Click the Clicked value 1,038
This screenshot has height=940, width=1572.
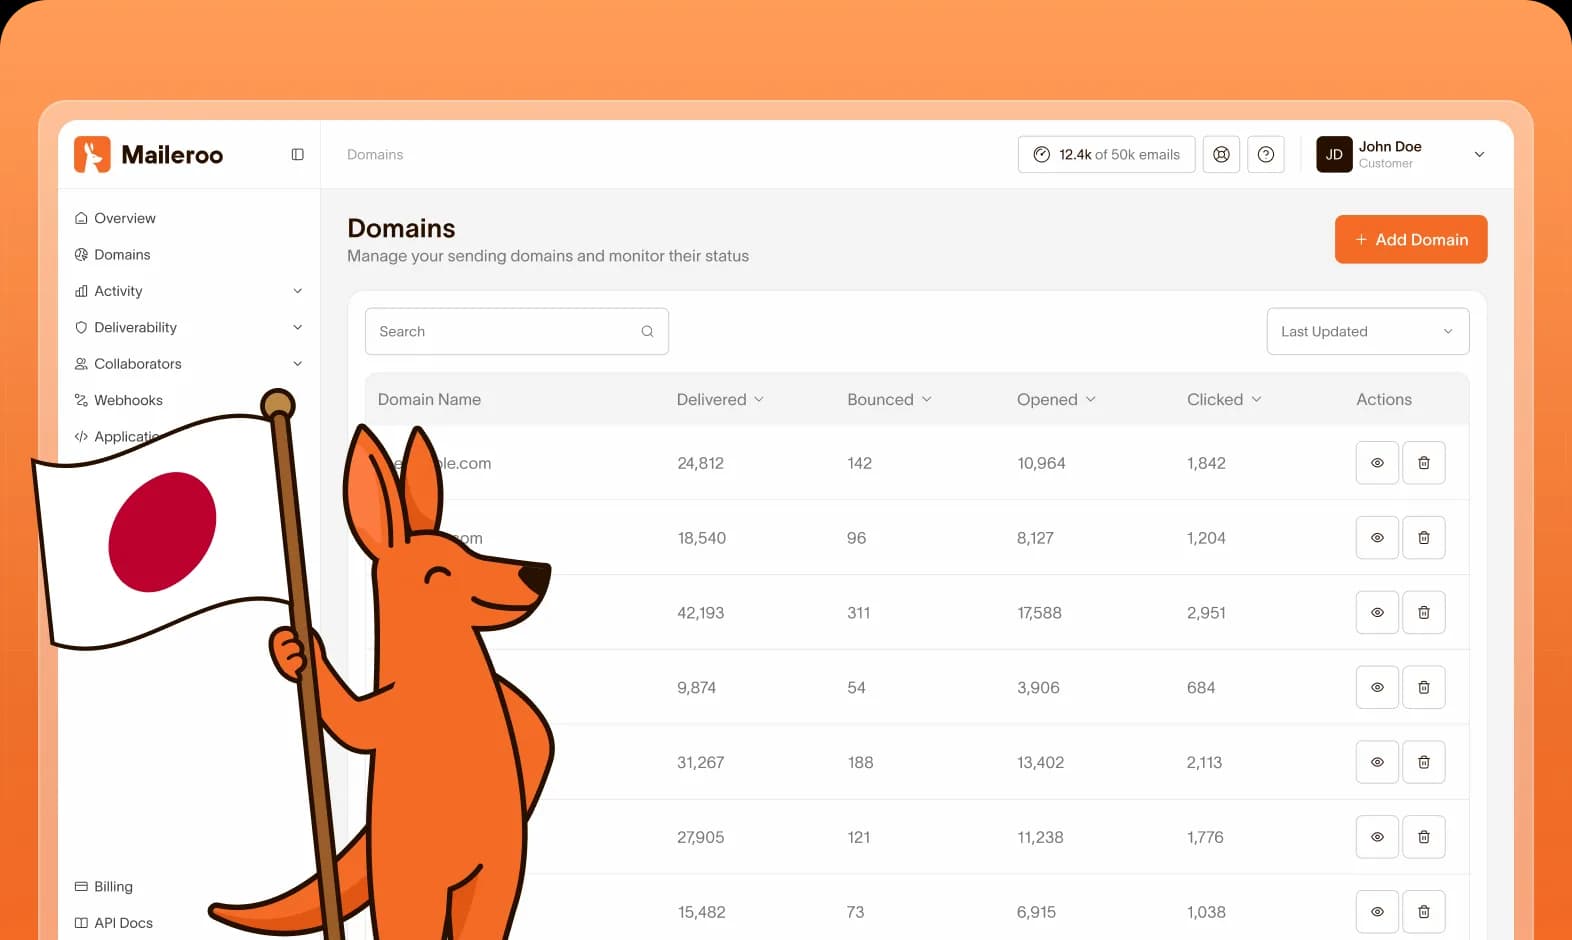pyautogui.click(x=1206, y=912)
